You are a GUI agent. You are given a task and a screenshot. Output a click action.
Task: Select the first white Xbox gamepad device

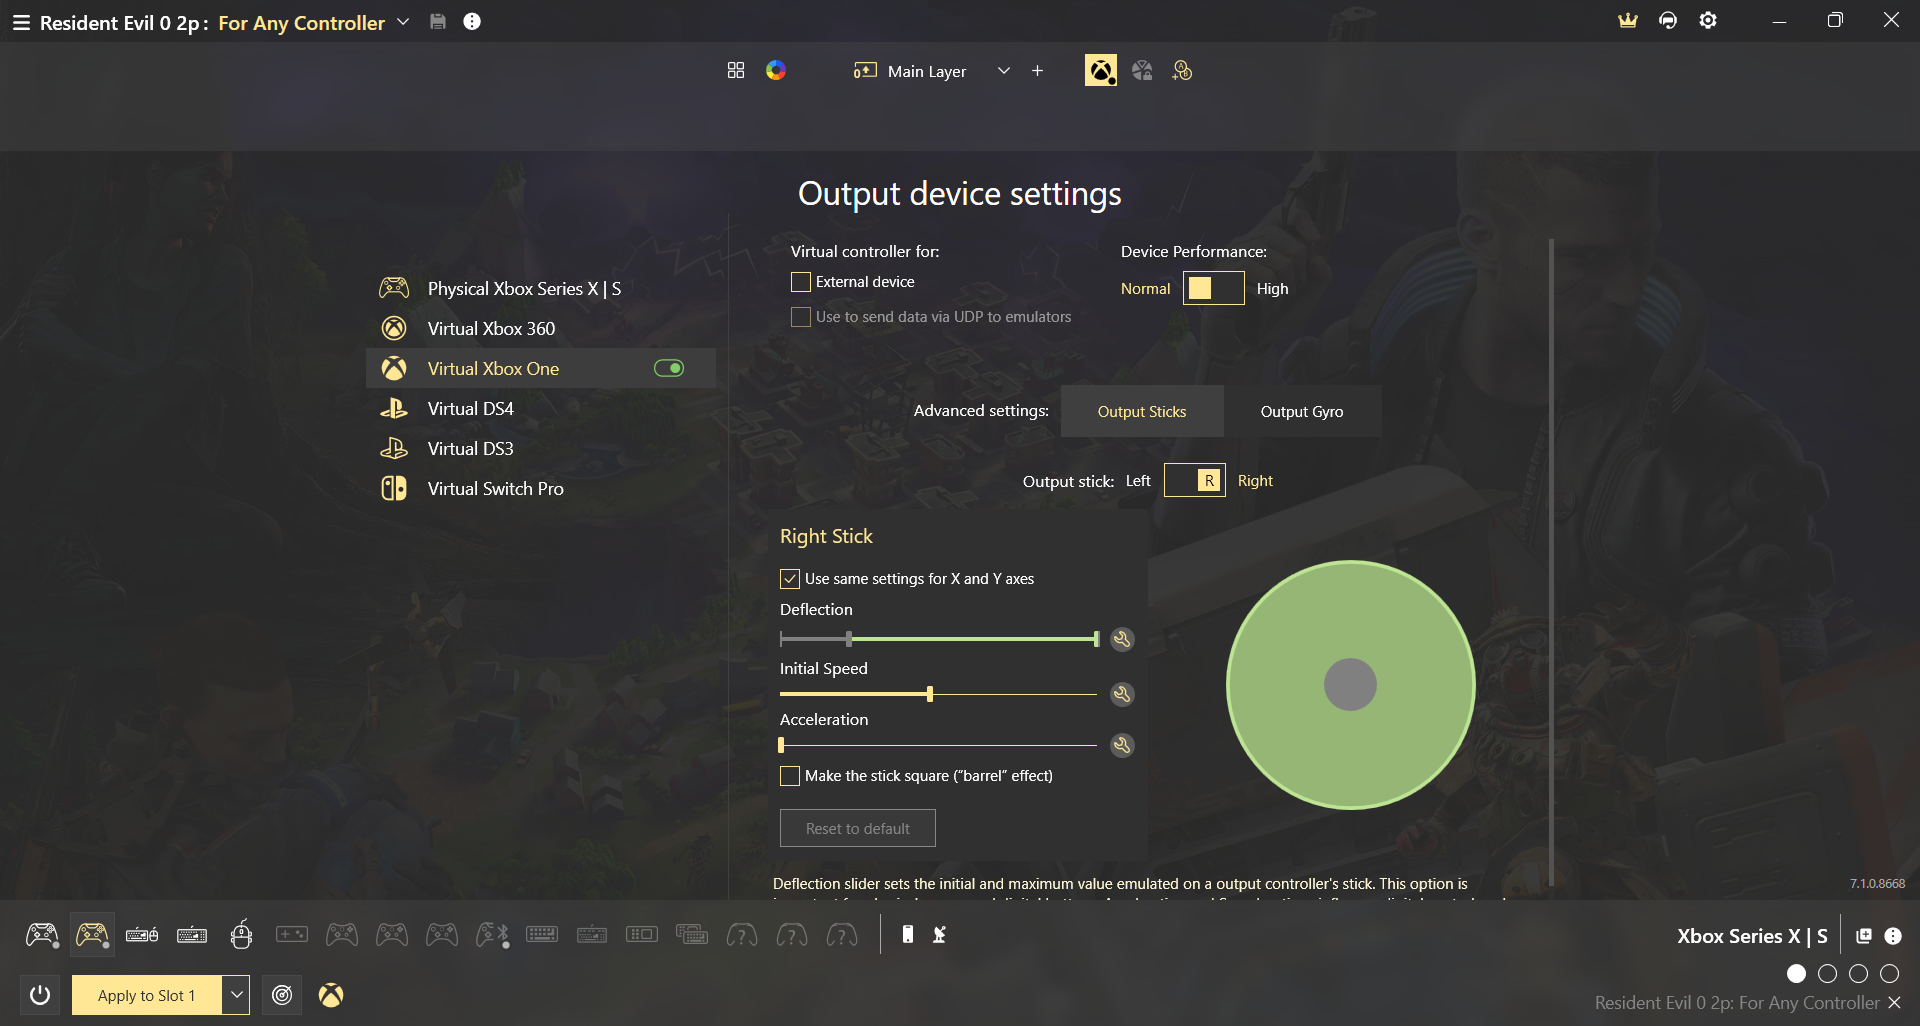42,935
